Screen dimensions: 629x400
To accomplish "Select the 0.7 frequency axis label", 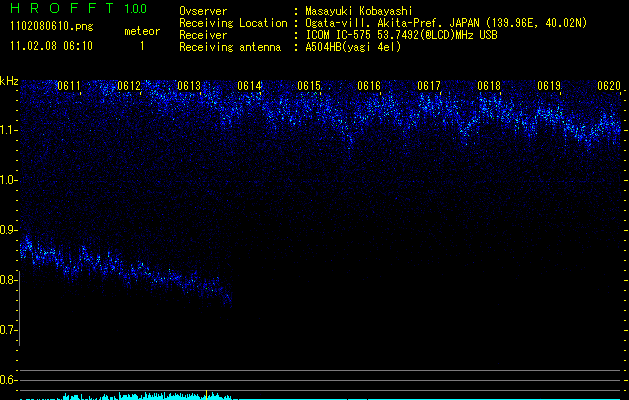I will click(9, 330).
